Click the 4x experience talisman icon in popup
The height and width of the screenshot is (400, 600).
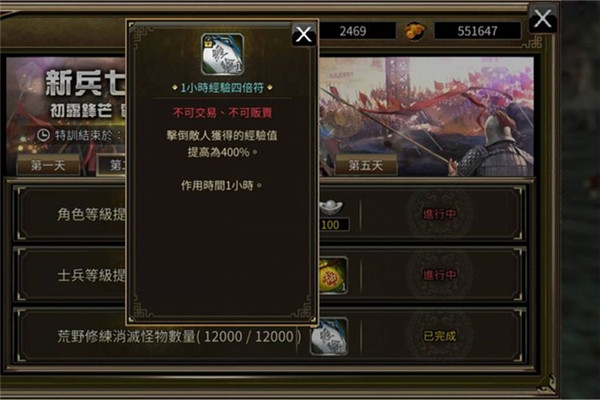[223, 54]
